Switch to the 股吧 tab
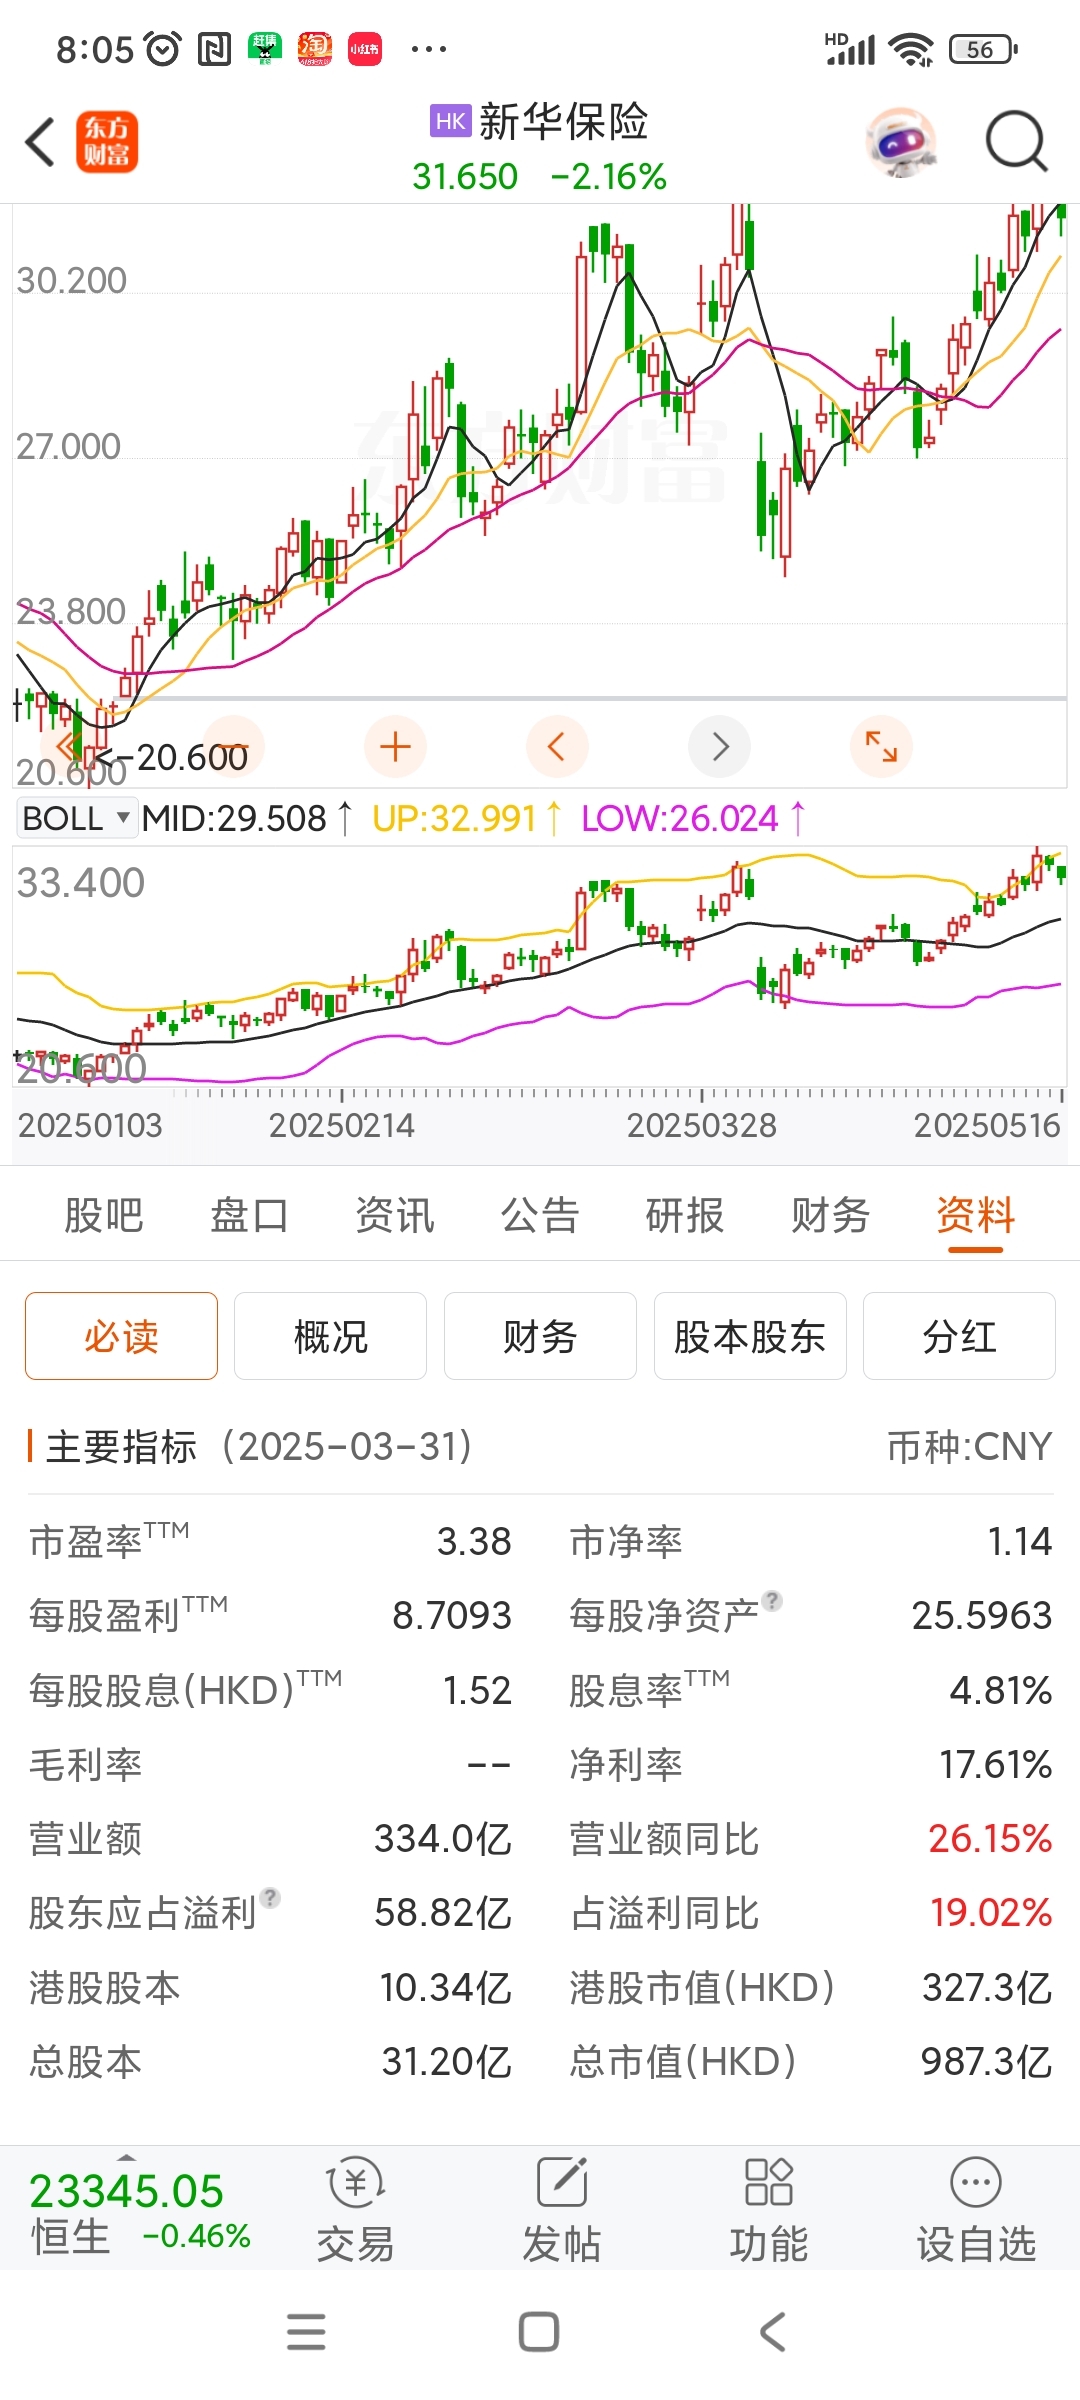This screenshot has height=2400, width=1080. (104, 1216)
